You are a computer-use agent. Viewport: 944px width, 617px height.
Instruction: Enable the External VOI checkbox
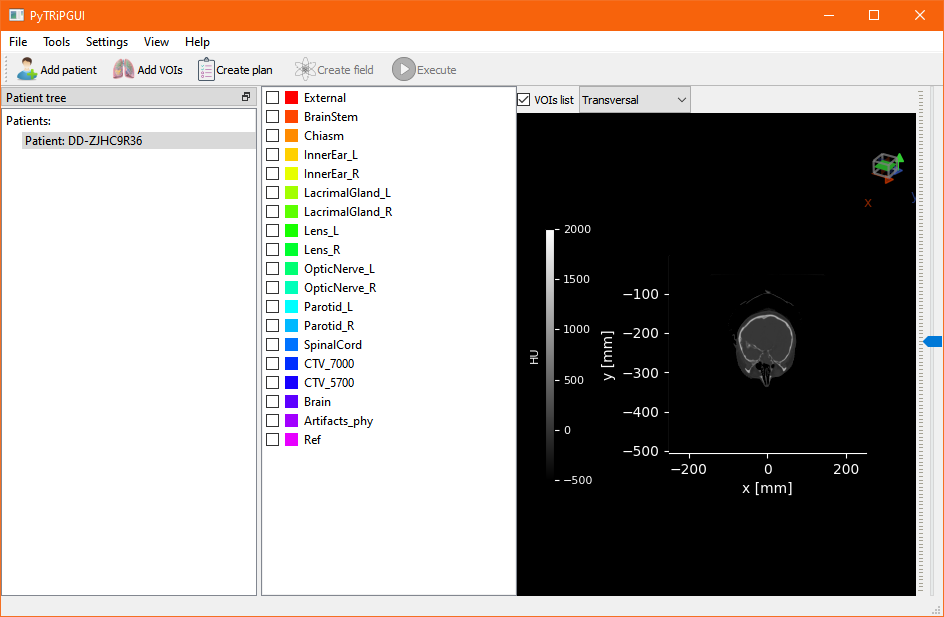[272, 98]
